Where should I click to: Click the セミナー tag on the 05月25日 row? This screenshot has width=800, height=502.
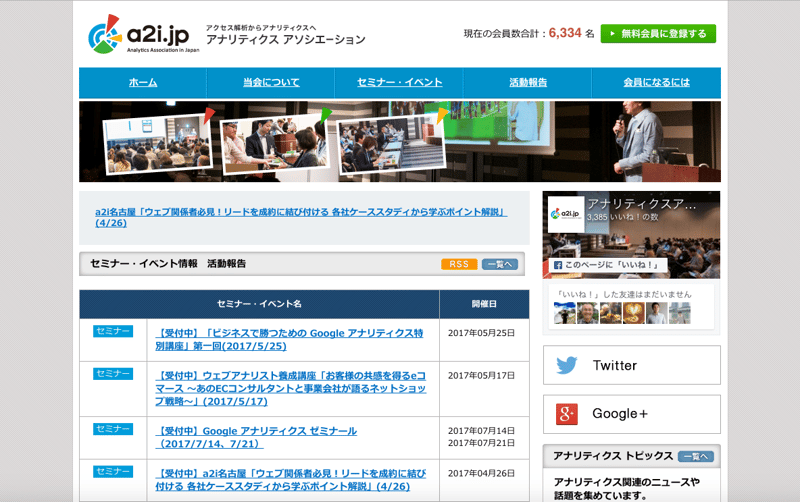coord(113,331)
